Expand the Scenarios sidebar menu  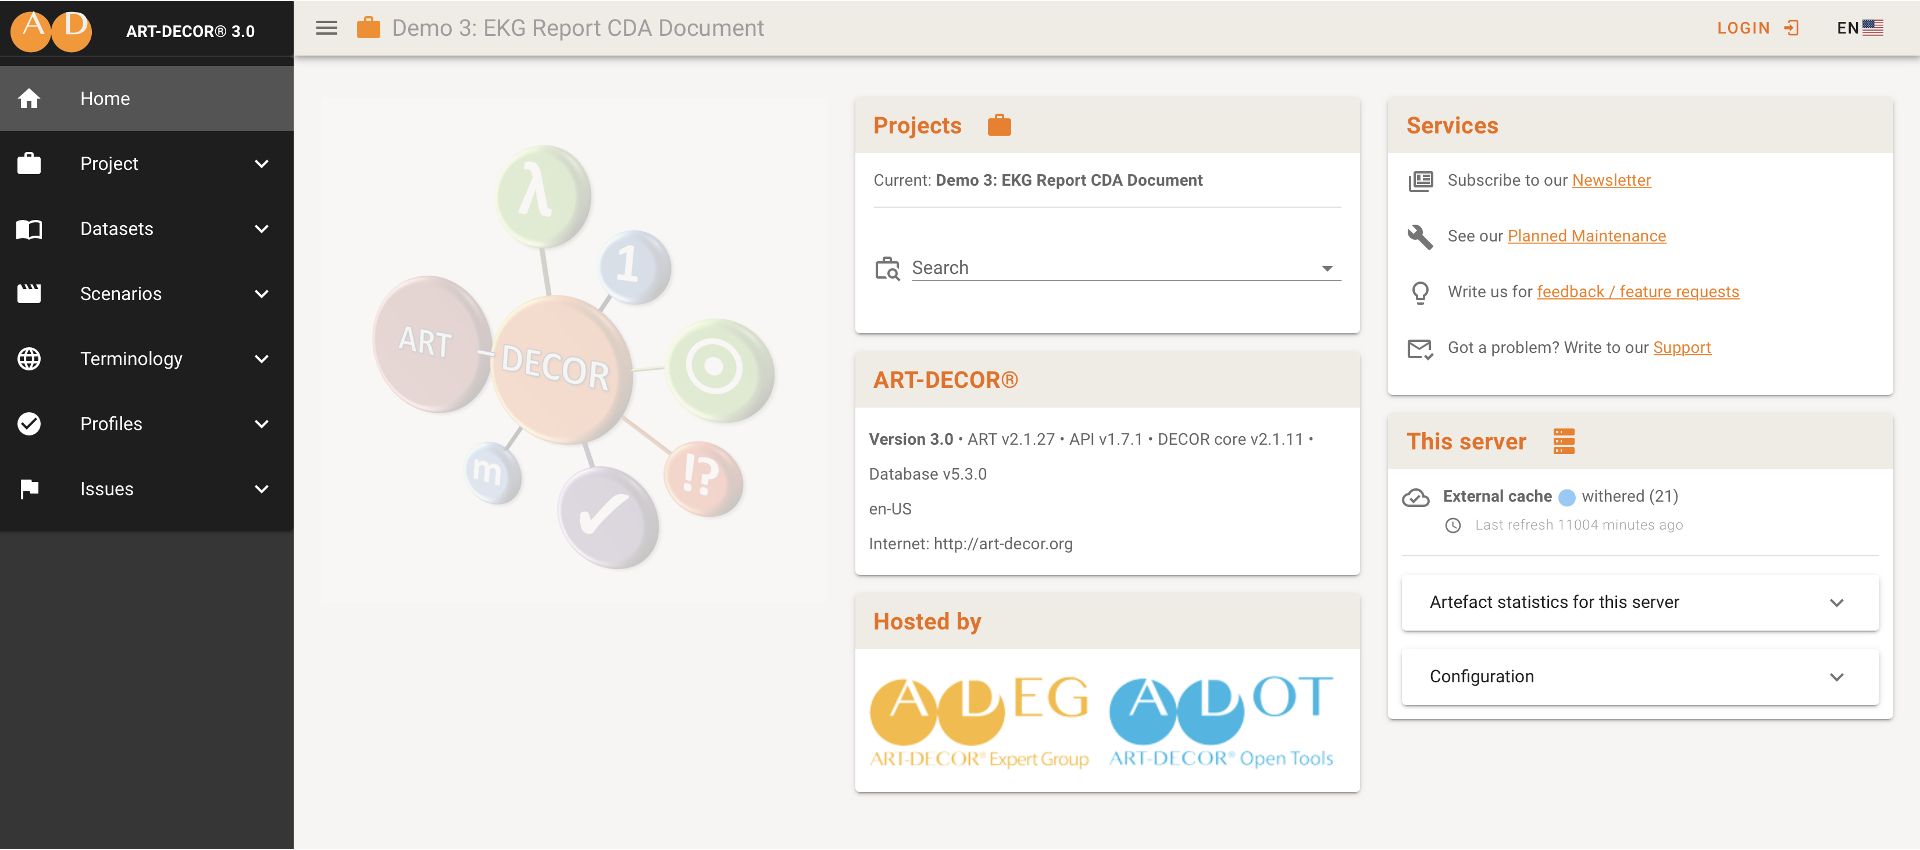[147, 294]
